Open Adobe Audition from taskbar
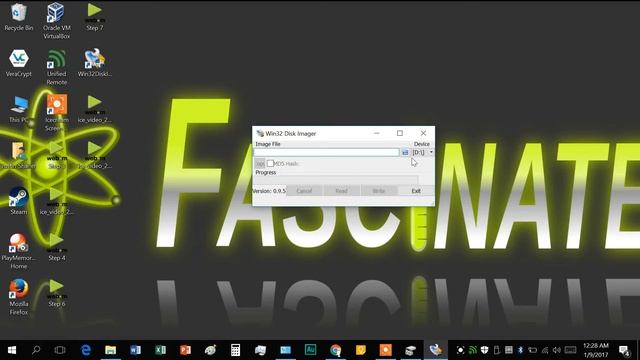The width and height of the screenshot is (640, 360). (310, 350)
